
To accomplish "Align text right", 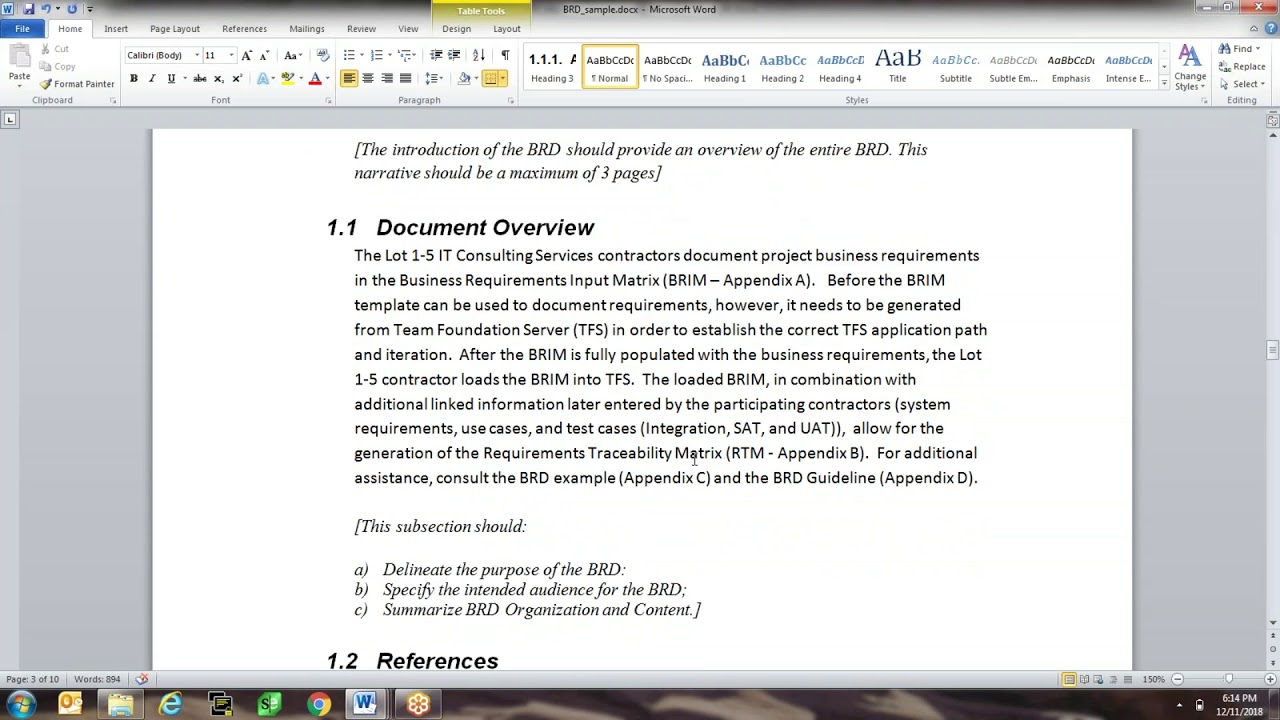I will pos(387,79).
